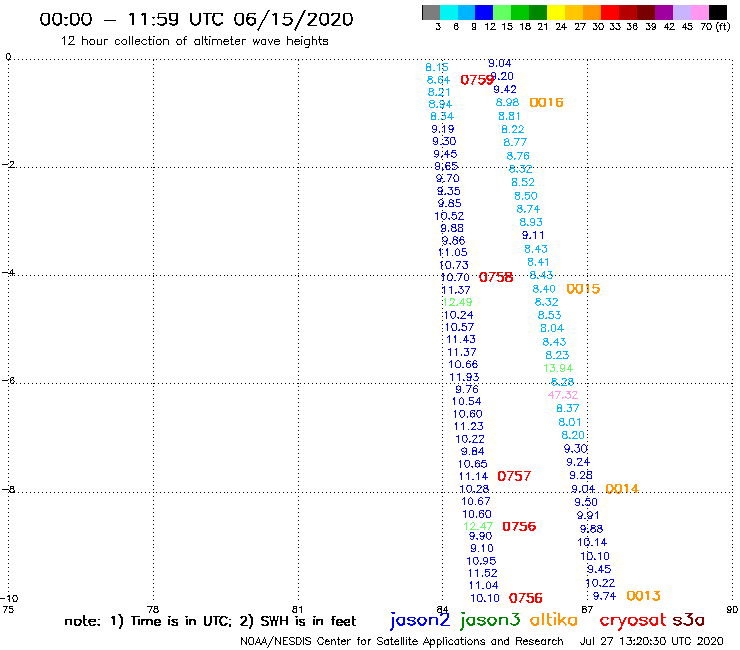740x650 pixels.
Task: Click the NOAA/NESDIS footer credit text
Action: [402, 642]
